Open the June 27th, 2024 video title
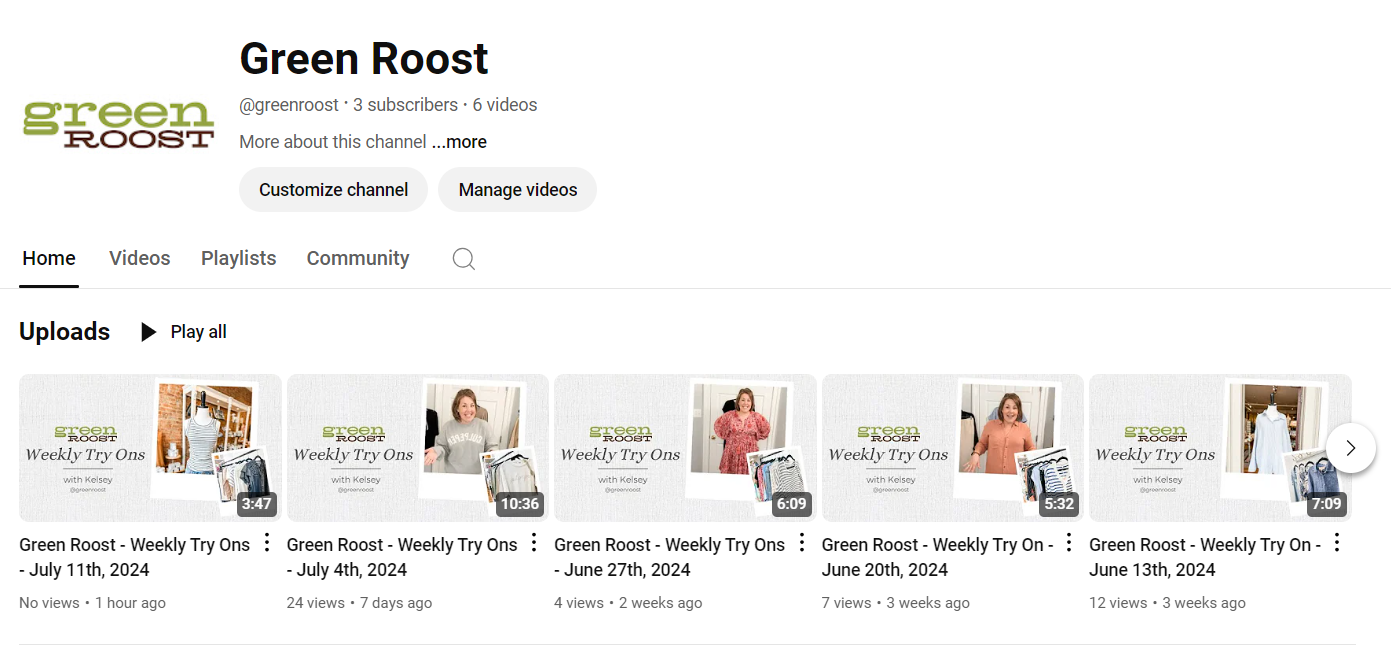This screenshot has height=672, width=1391. tap(670, 558)
